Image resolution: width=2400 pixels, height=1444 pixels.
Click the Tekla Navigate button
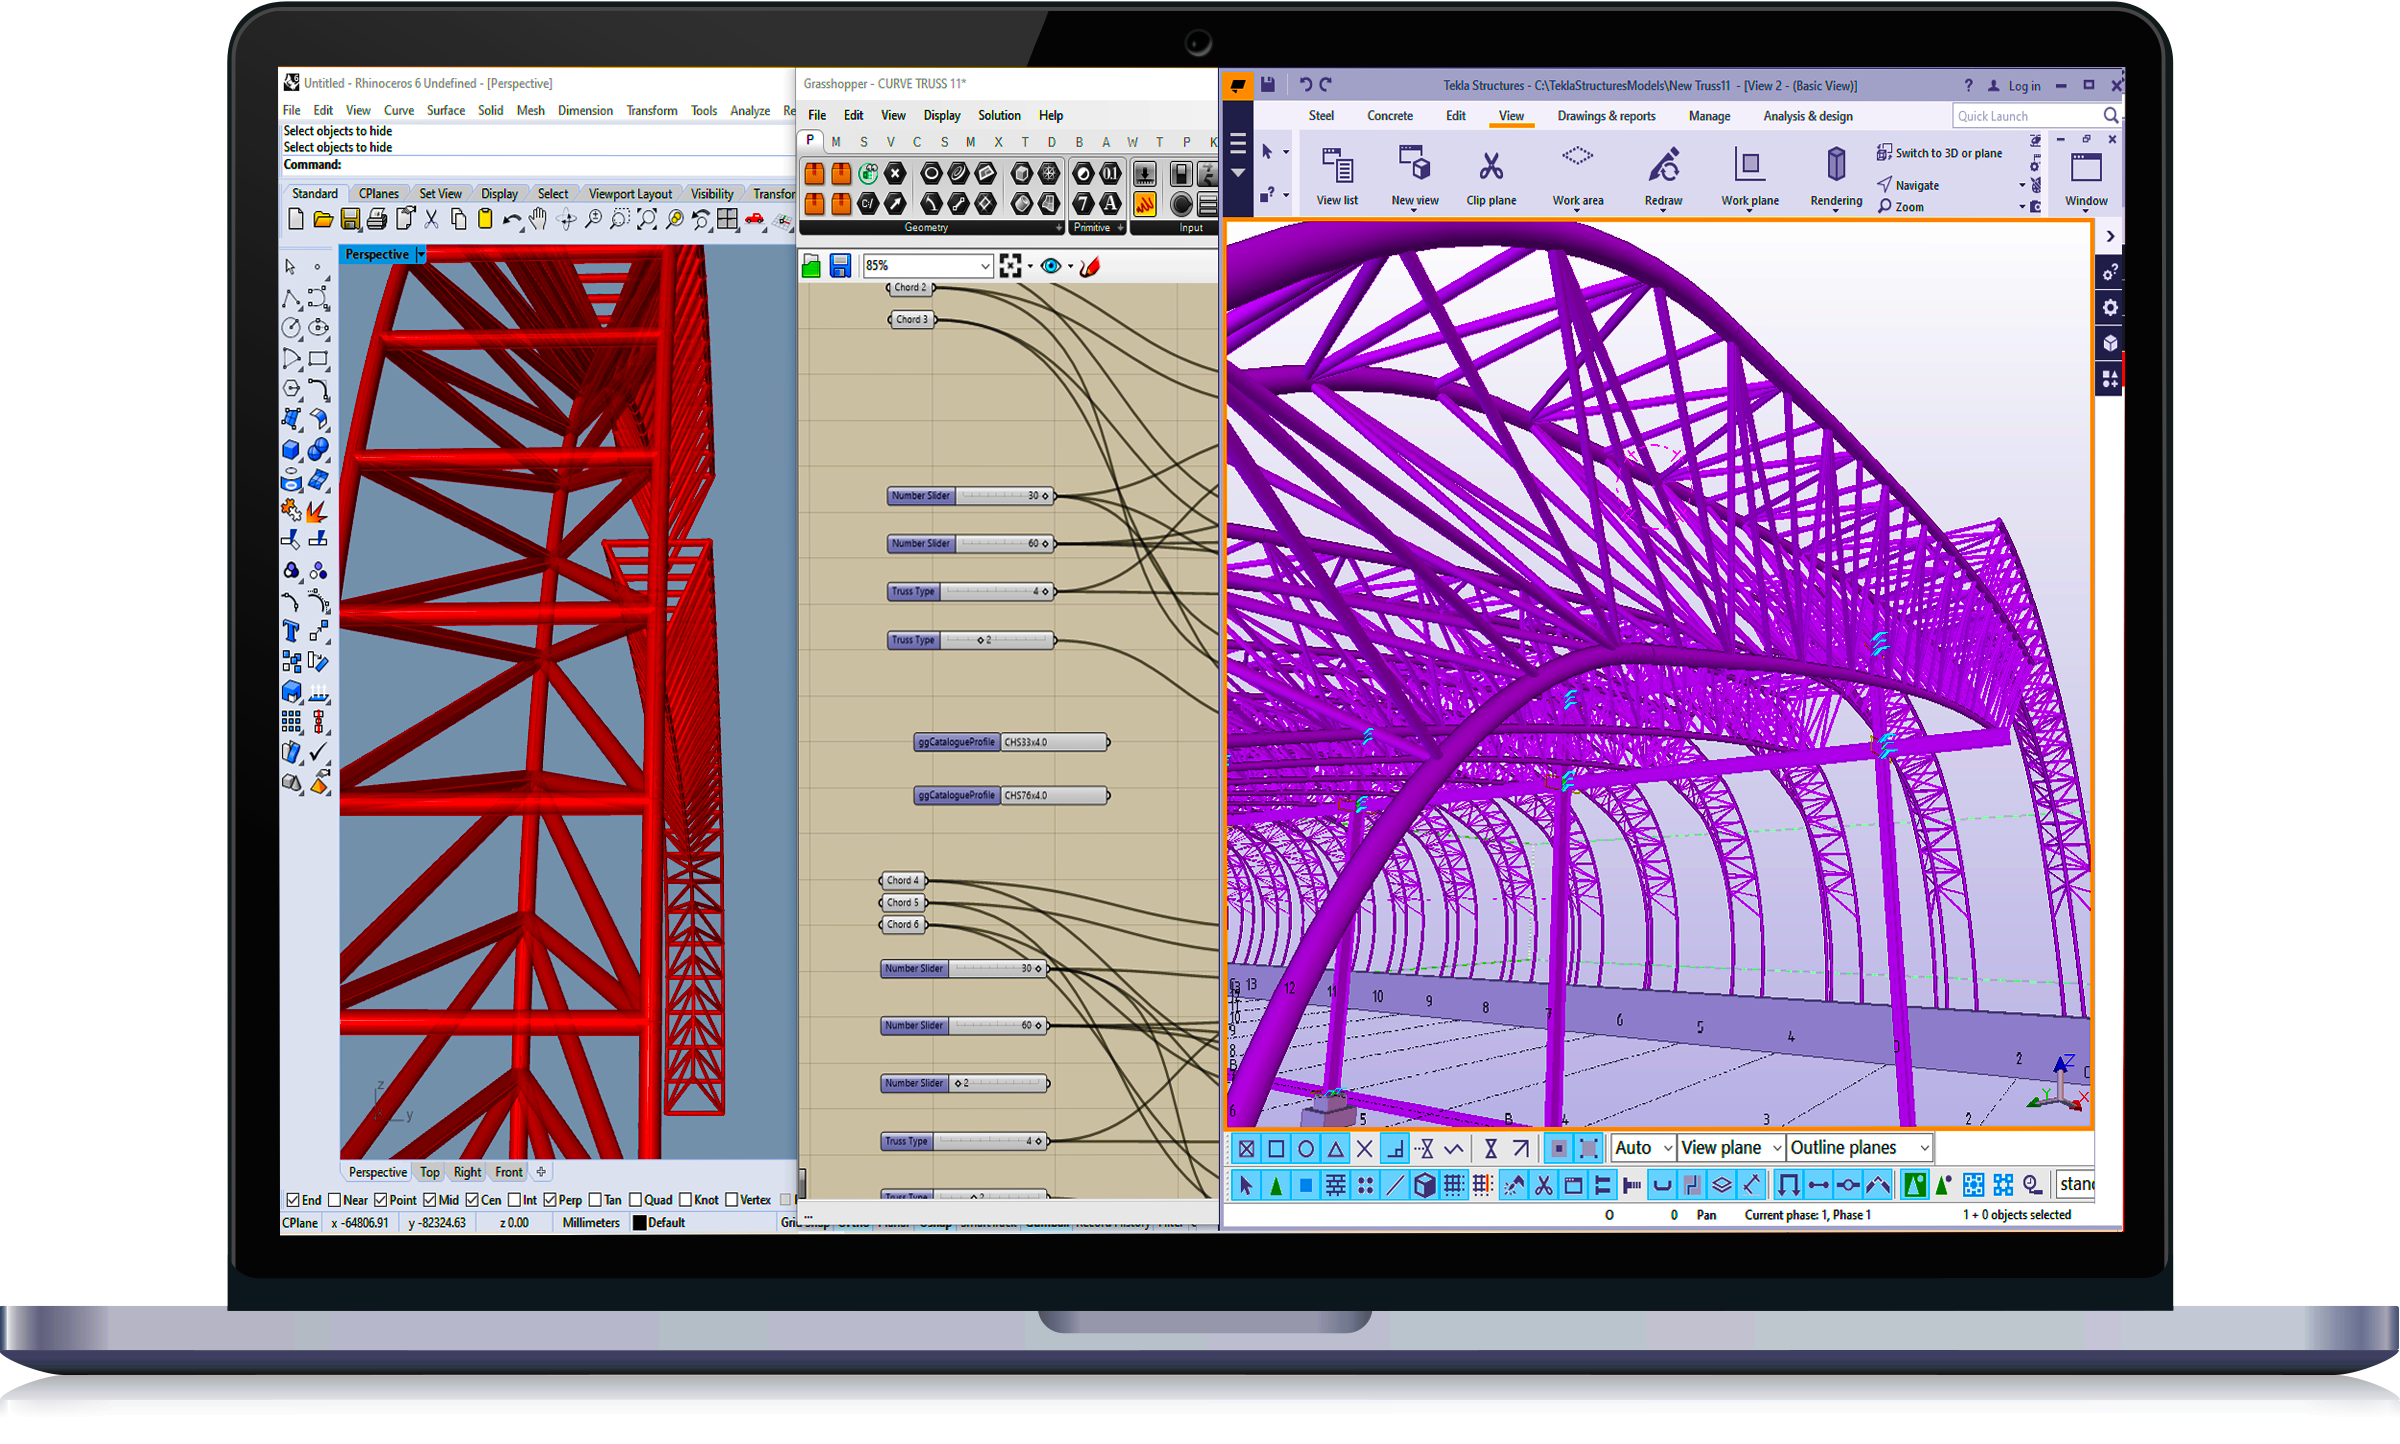coord(1909,185)
